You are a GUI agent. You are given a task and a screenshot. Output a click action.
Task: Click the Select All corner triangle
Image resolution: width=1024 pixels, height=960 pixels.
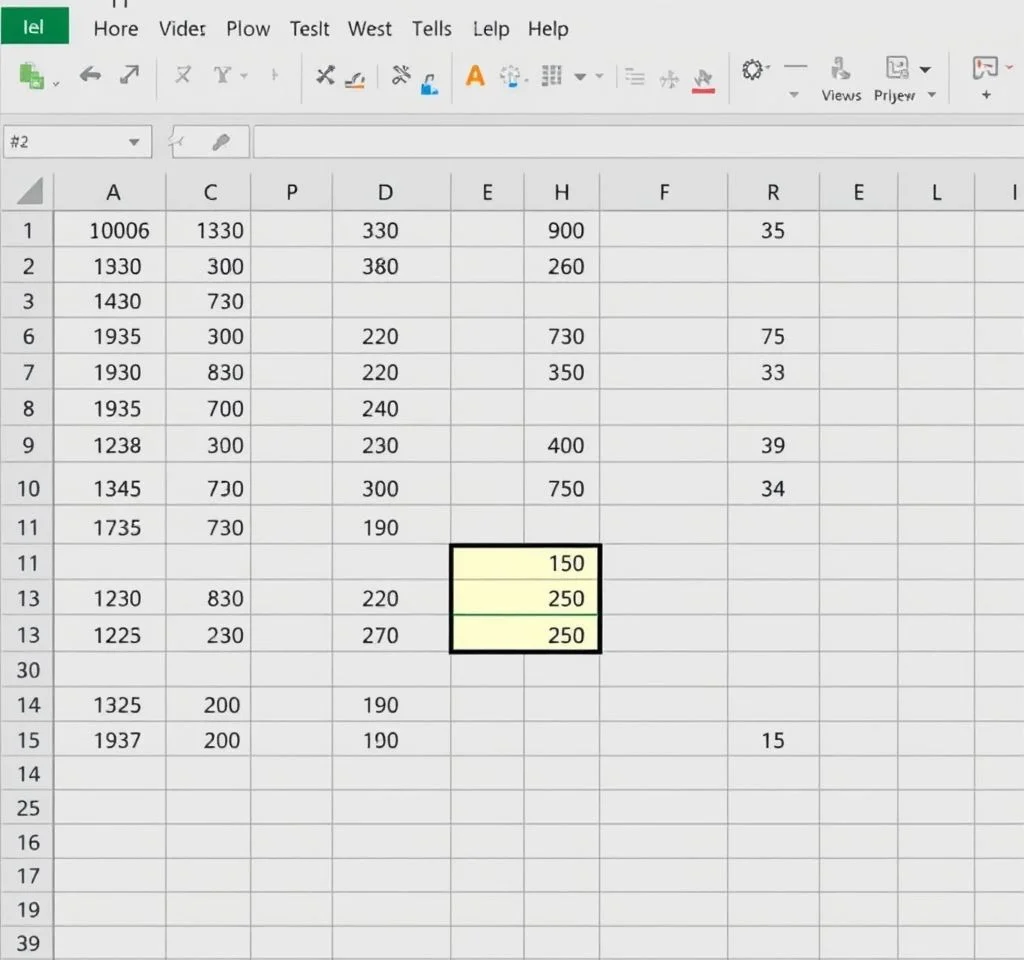tap(30, 191)
